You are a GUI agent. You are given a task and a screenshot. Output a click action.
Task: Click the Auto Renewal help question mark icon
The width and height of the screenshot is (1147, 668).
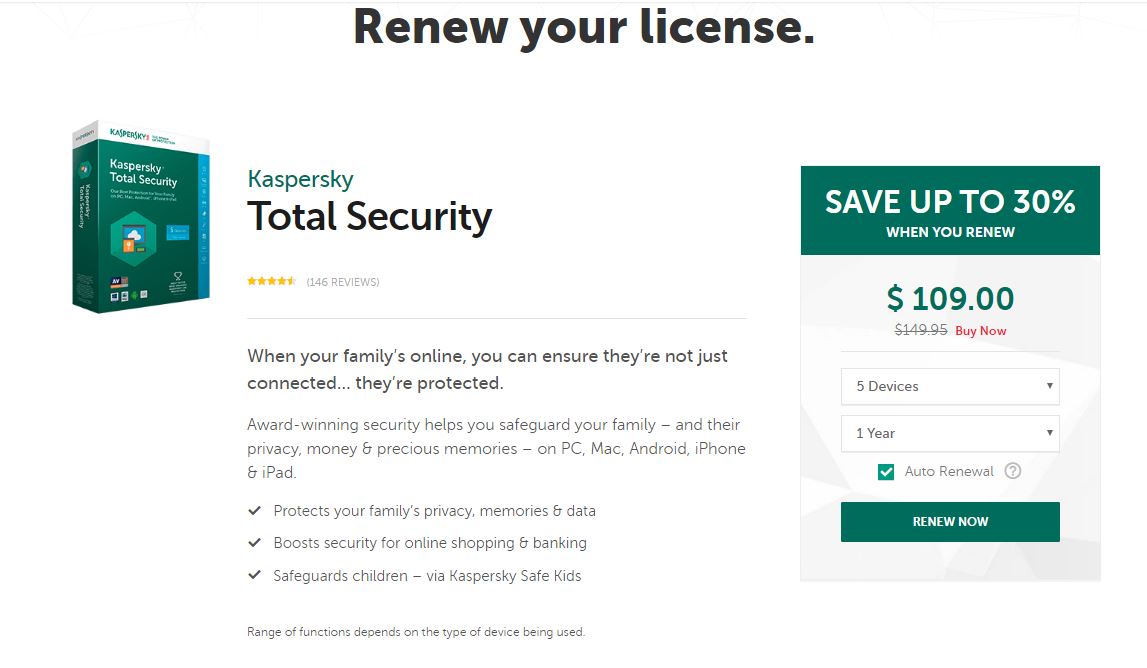coord(1013,471)
